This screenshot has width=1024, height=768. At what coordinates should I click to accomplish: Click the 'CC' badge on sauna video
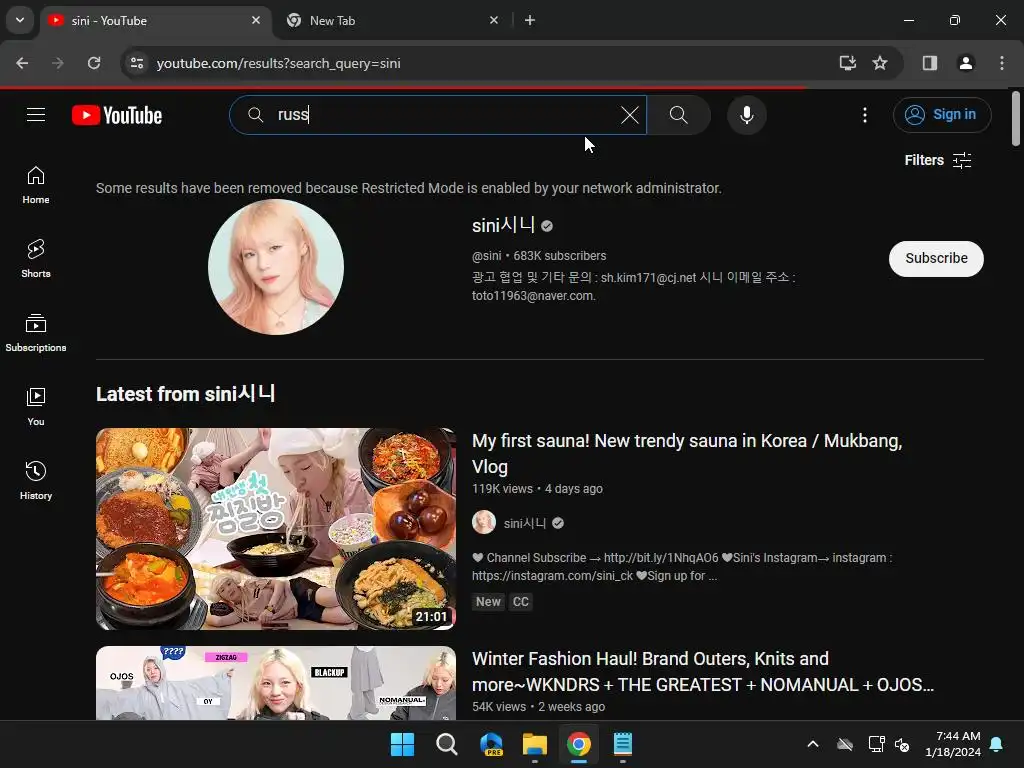[520, 601]
